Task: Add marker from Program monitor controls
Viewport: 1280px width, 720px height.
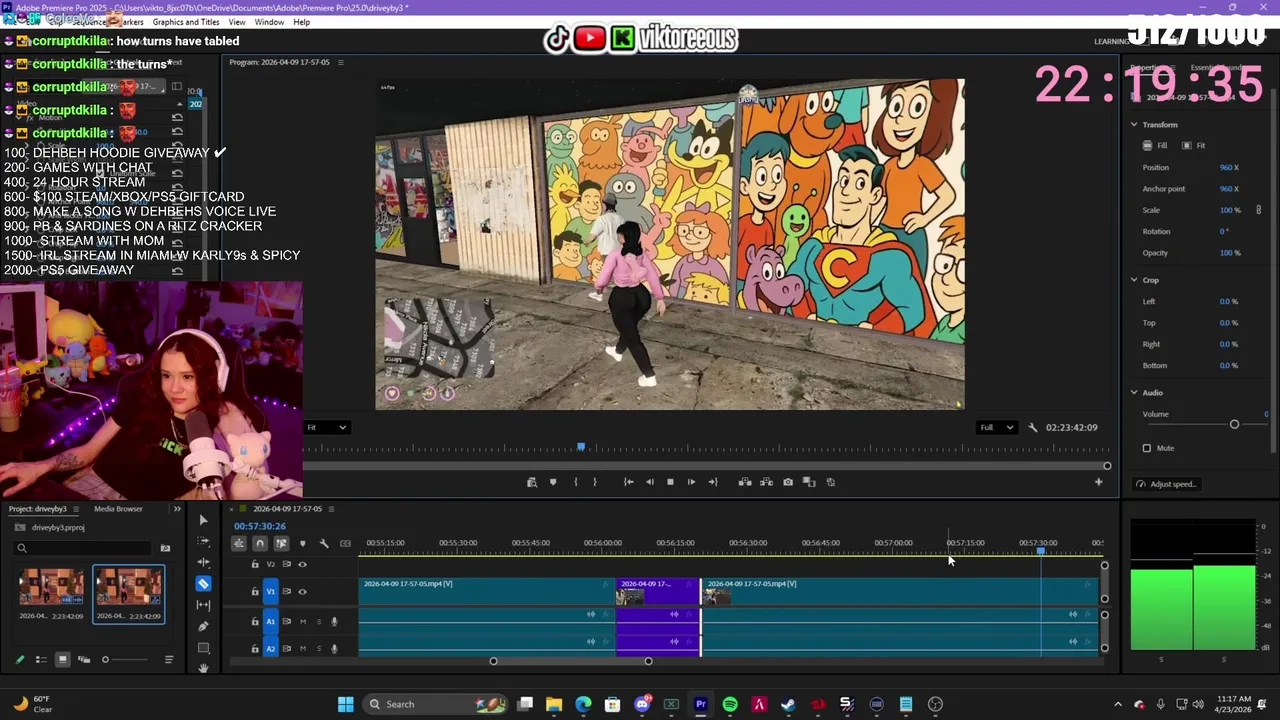Action: point(553,482)
